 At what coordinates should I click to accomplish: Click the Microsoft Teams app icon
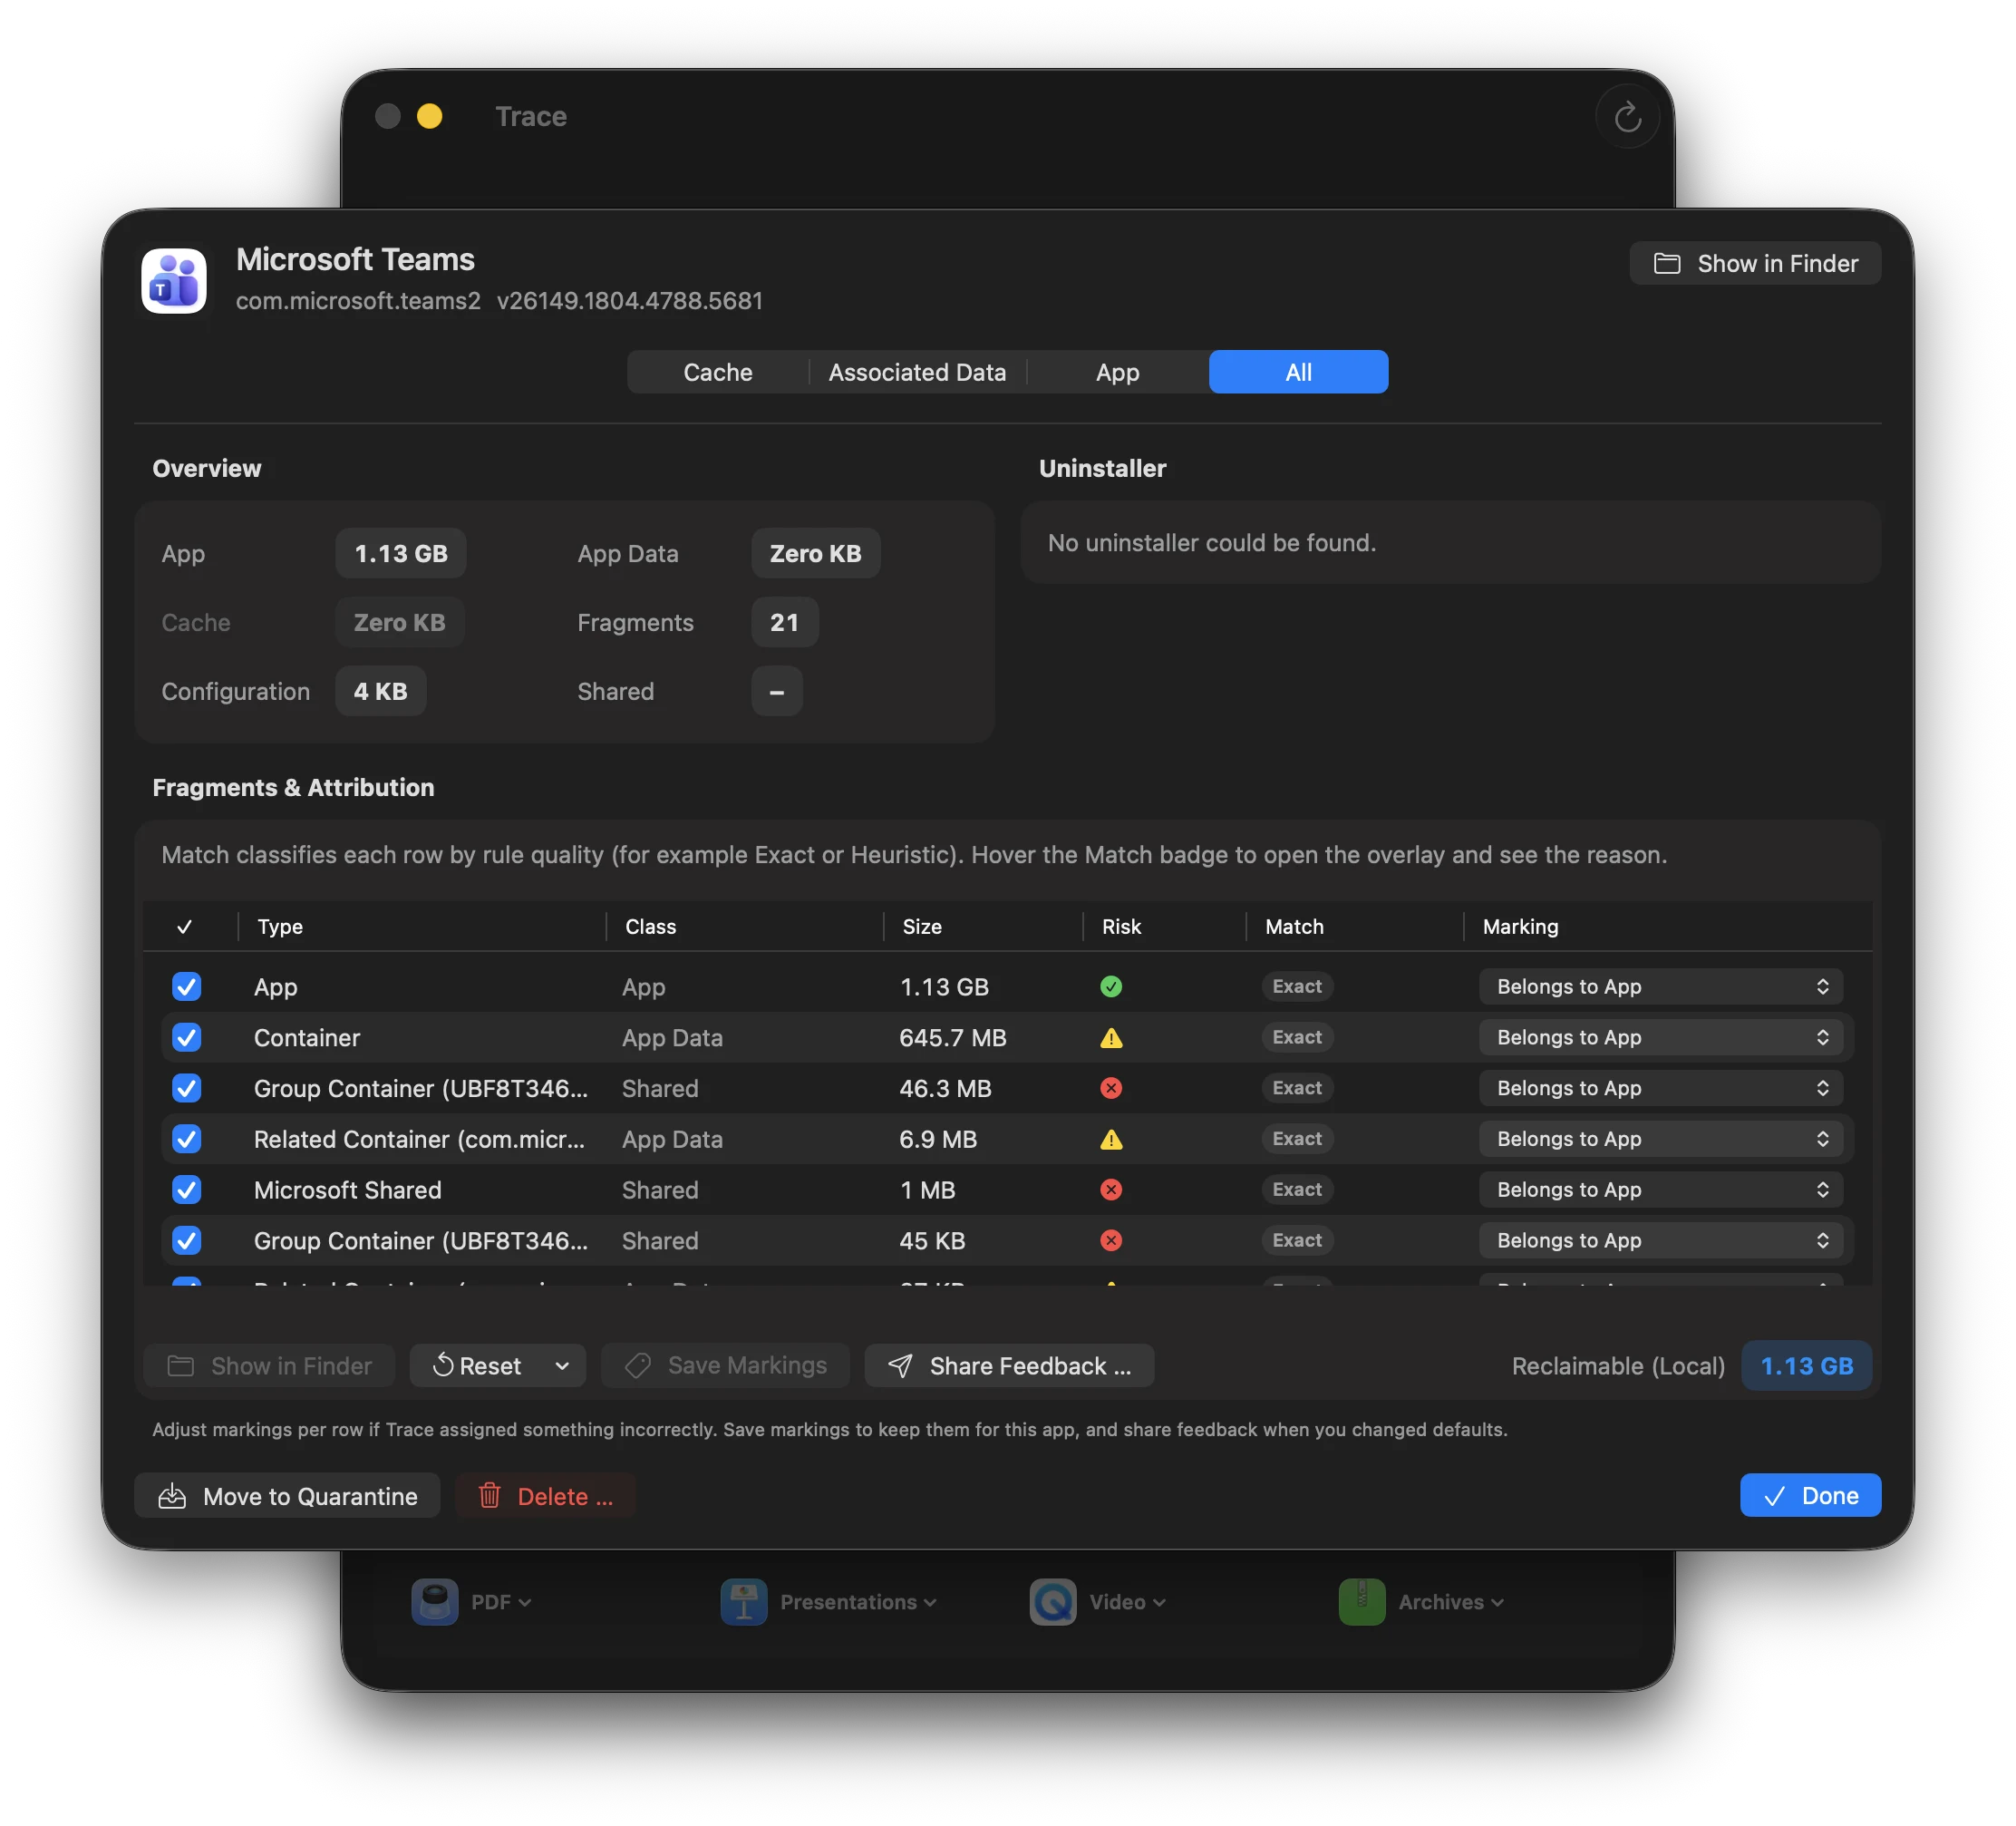[x=174, y=281]
